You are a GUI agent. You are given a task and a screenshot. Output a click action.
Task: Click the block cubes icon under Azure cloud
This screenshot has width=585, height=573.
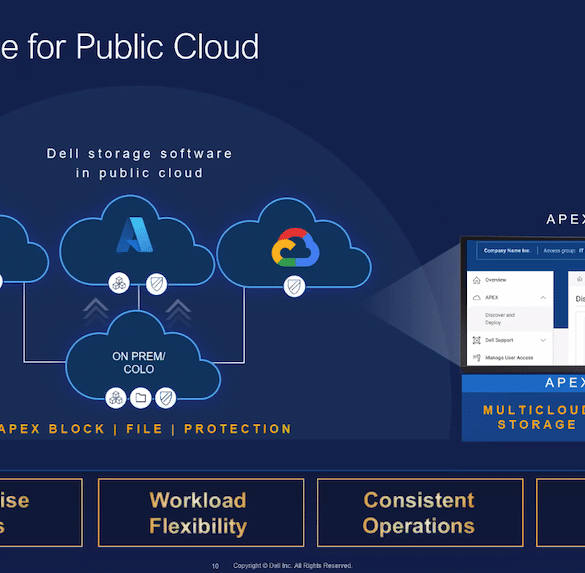click(x=119, y=283)
